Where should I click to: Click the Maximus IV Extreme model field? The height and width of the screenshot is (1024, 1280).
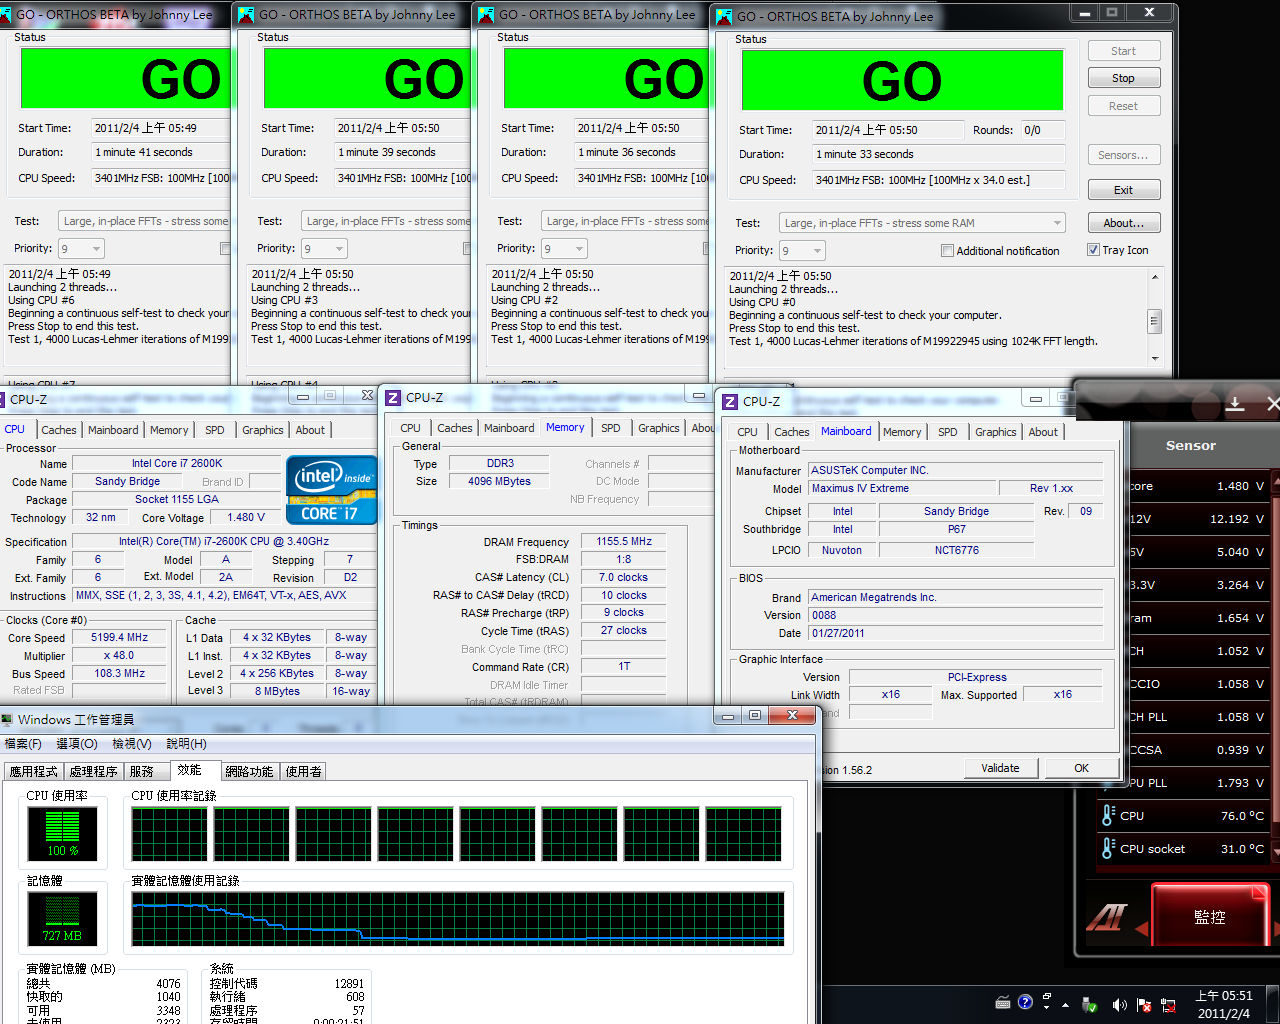(x=902, y=488)
